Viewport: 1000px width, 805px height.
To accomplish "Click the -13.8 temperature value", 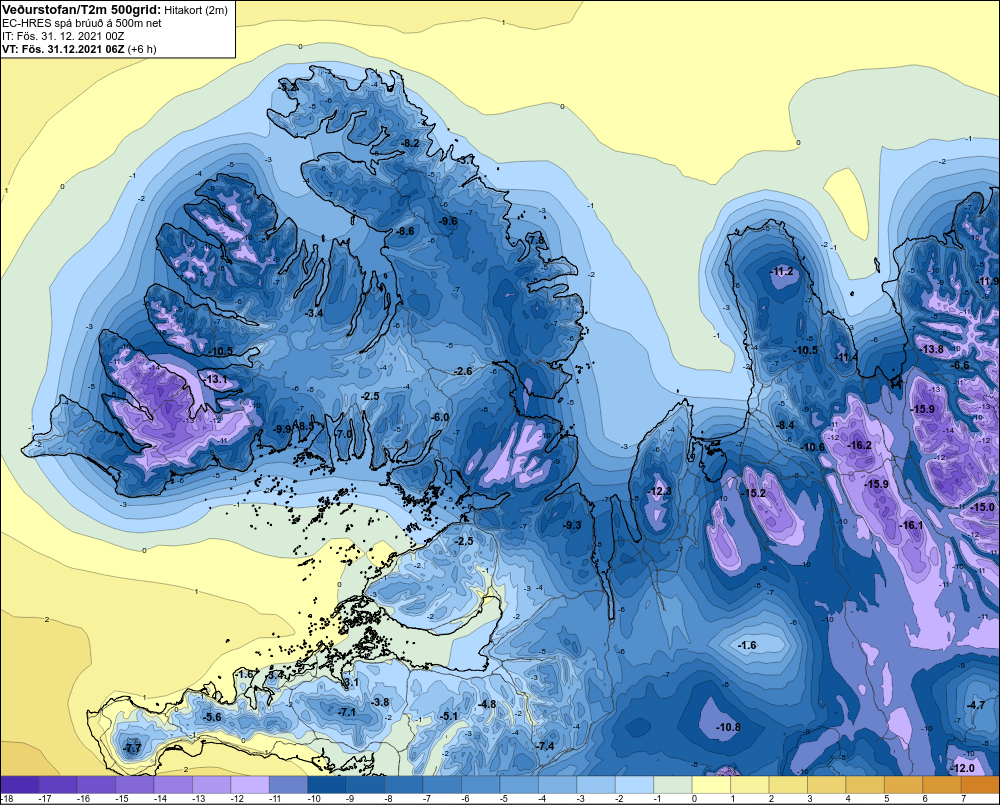I will [932, 349].
